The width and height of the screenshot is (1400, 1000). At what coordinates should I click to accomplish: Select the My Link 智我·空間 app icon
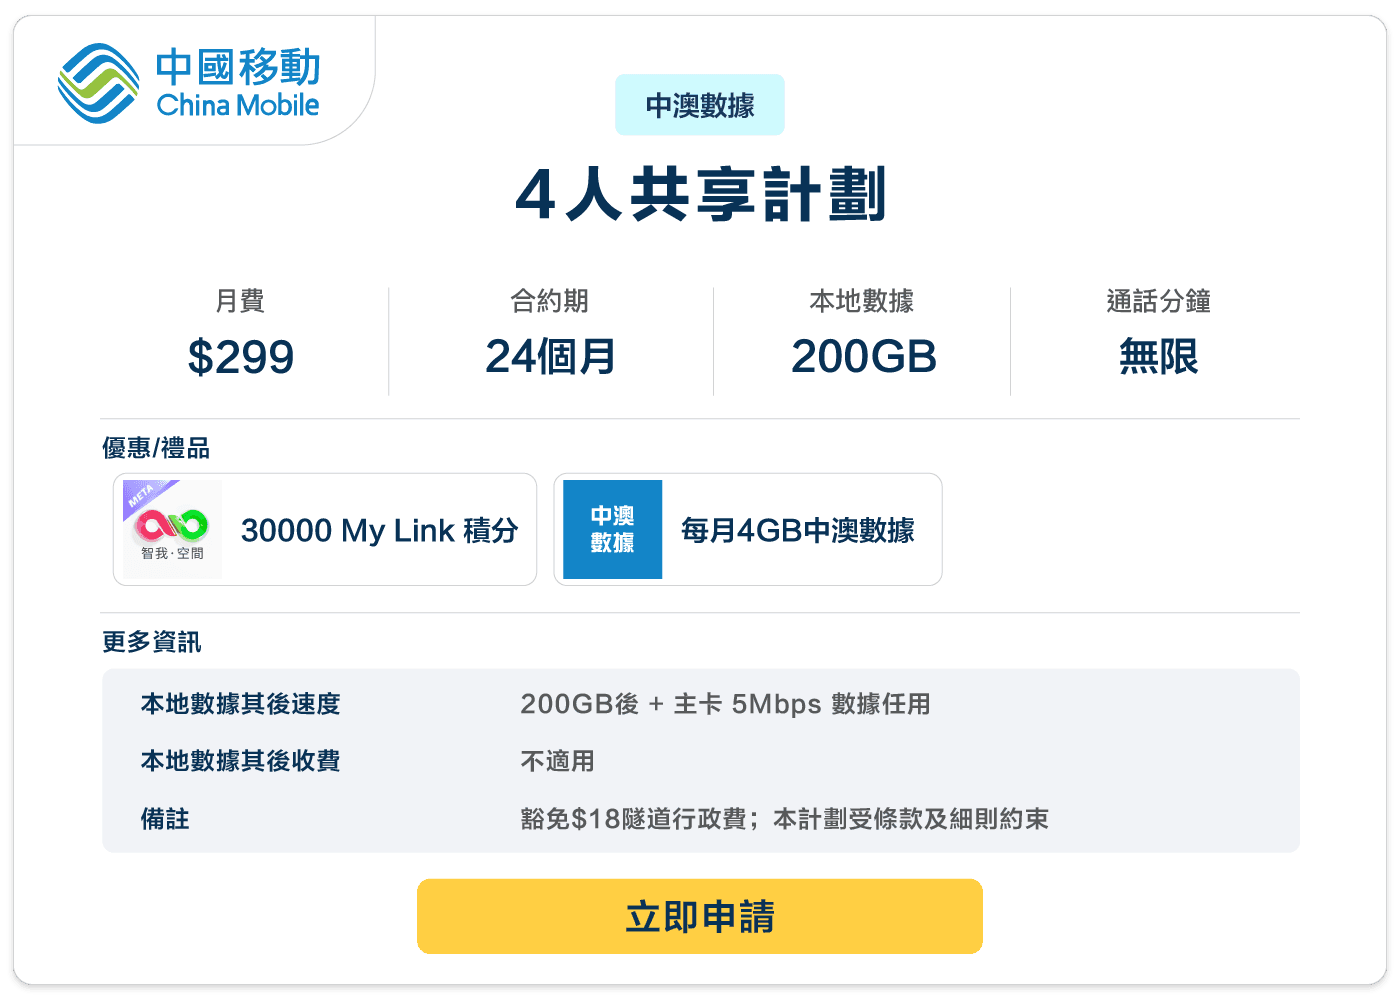click(x=172, y=529)
